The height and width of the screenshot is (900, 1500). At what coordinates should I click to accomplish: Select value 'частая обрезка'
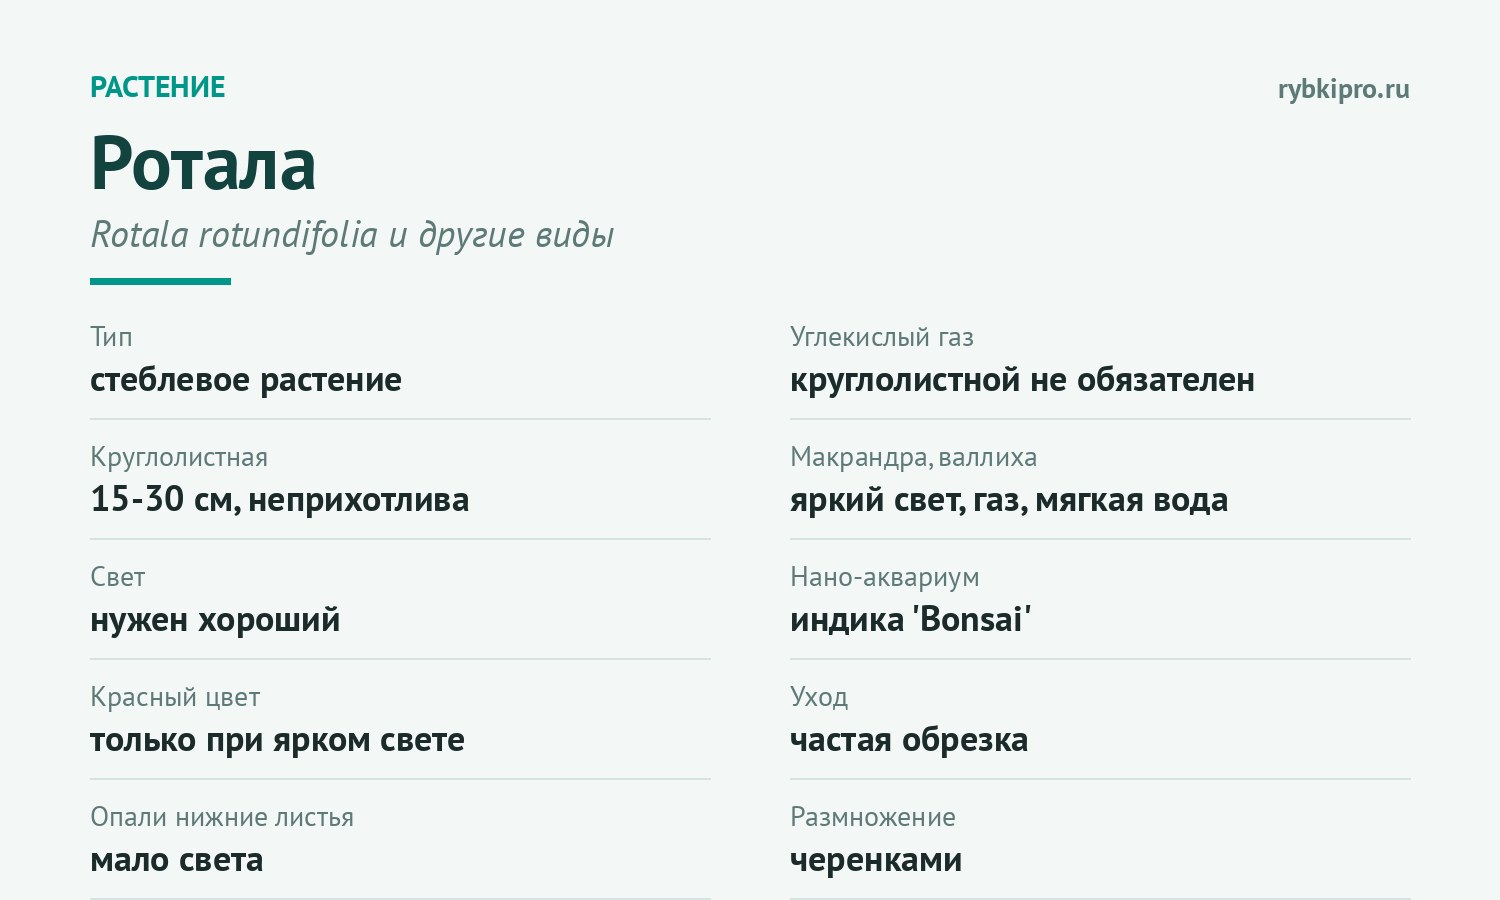coord(909,740)
